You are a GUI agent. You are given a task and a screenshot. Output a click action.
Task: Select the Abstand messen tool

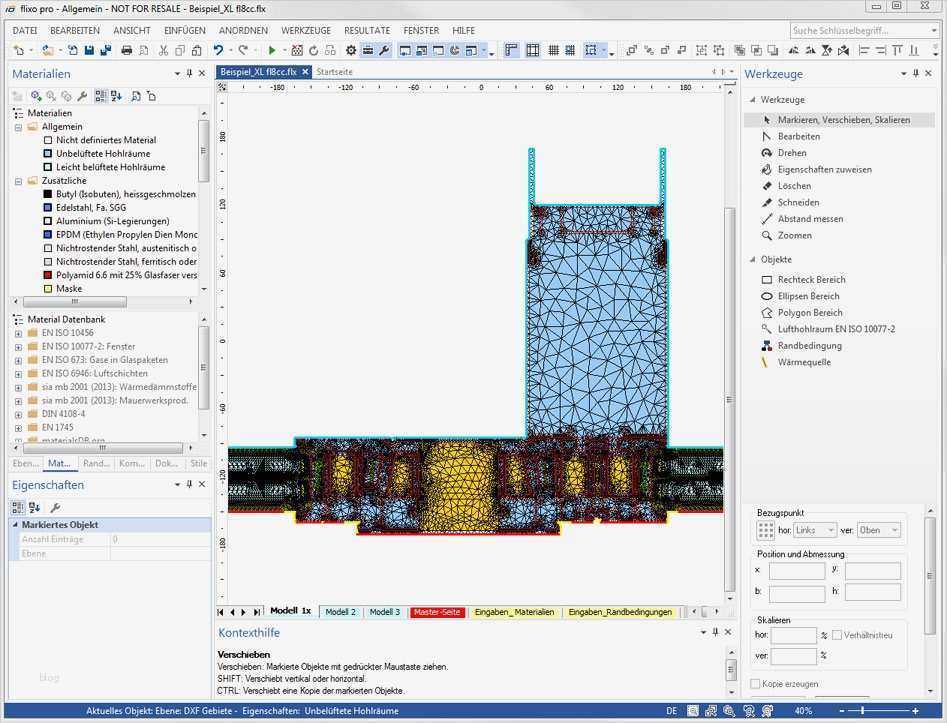810,219
